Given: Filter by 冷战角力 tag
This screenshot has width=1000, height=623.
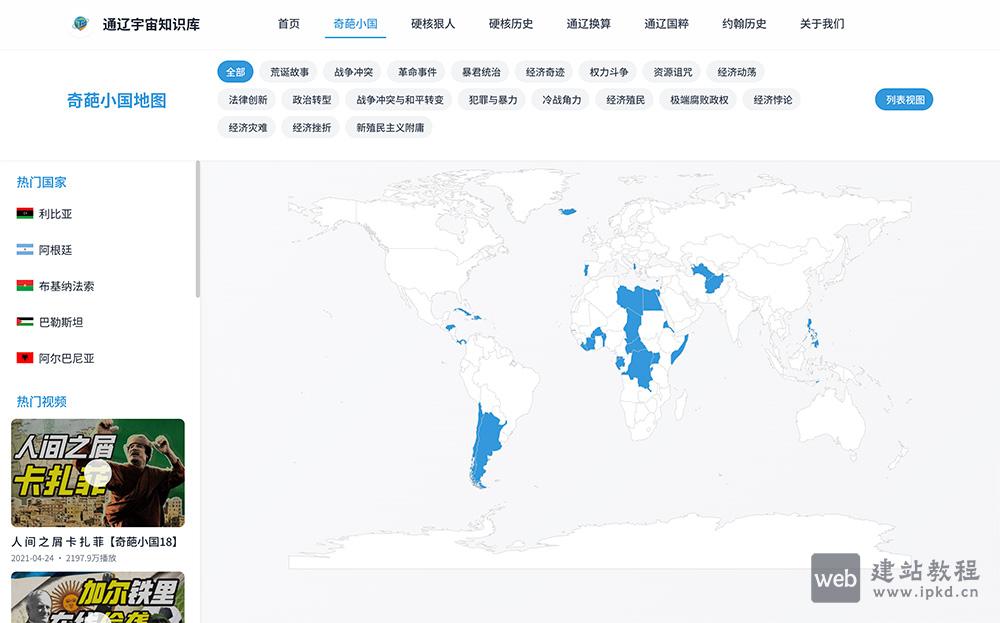Looking at the screenshot, I should coord(562,99).
